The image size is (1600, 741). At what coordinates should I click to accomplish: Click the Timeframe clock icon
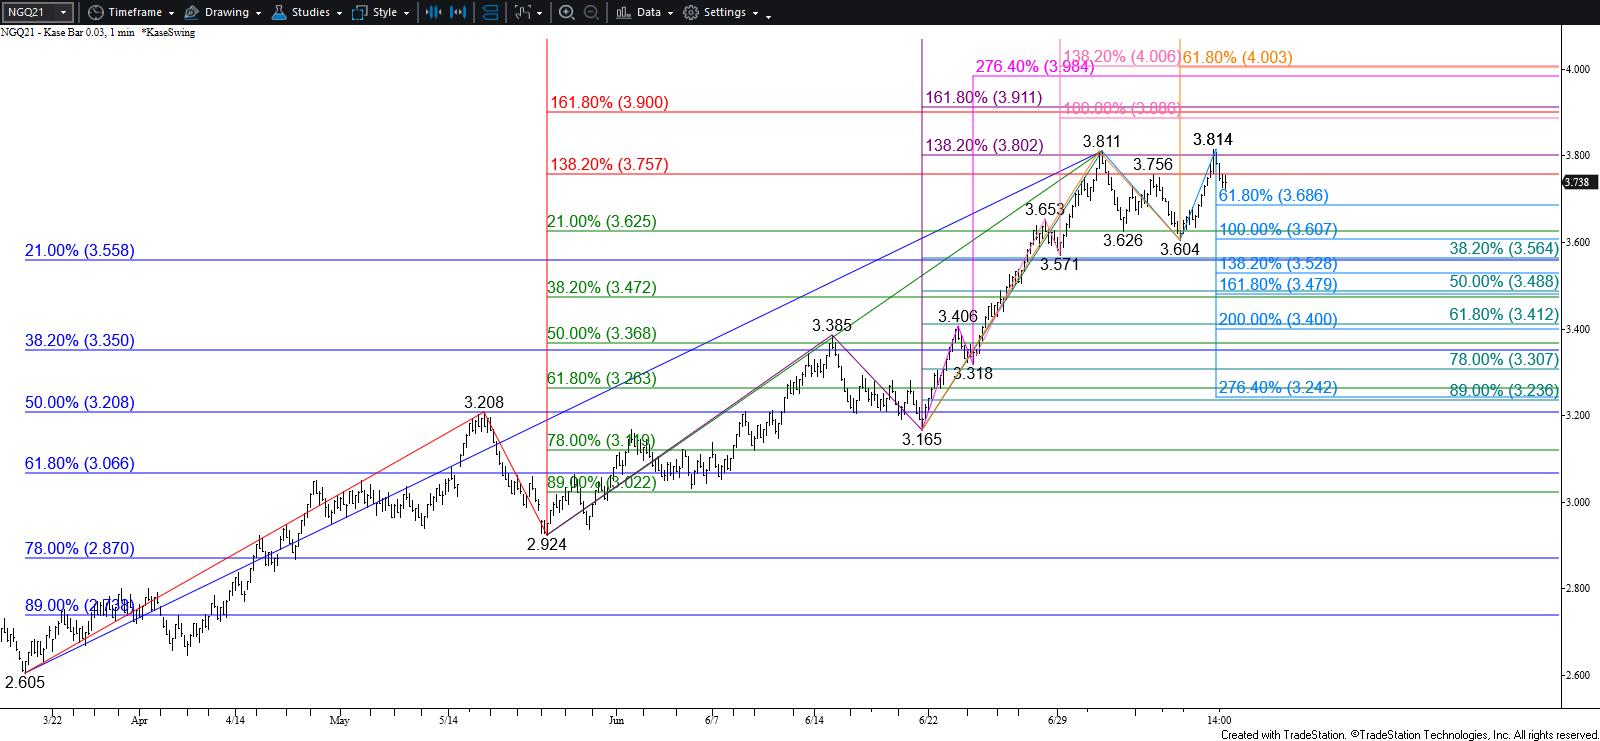tap(95, 12)
